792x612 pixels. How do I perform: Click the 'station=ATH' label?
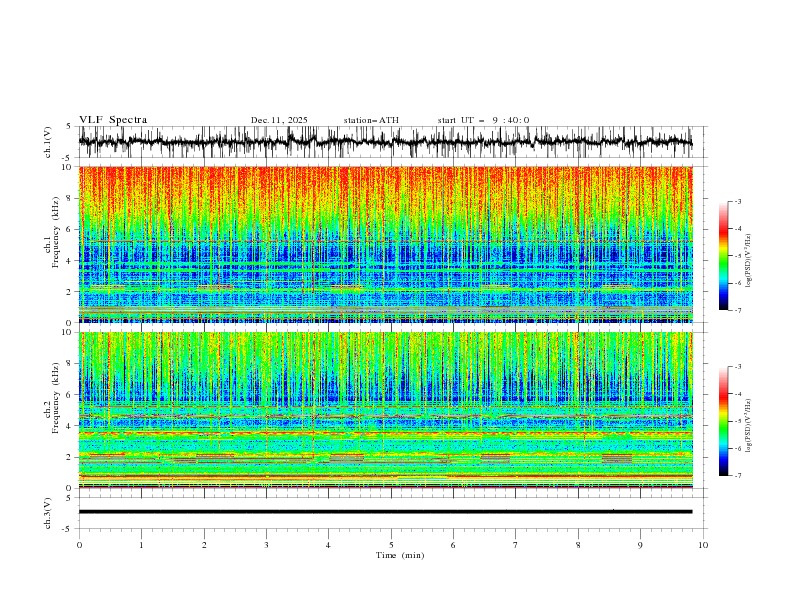point(371,120)
